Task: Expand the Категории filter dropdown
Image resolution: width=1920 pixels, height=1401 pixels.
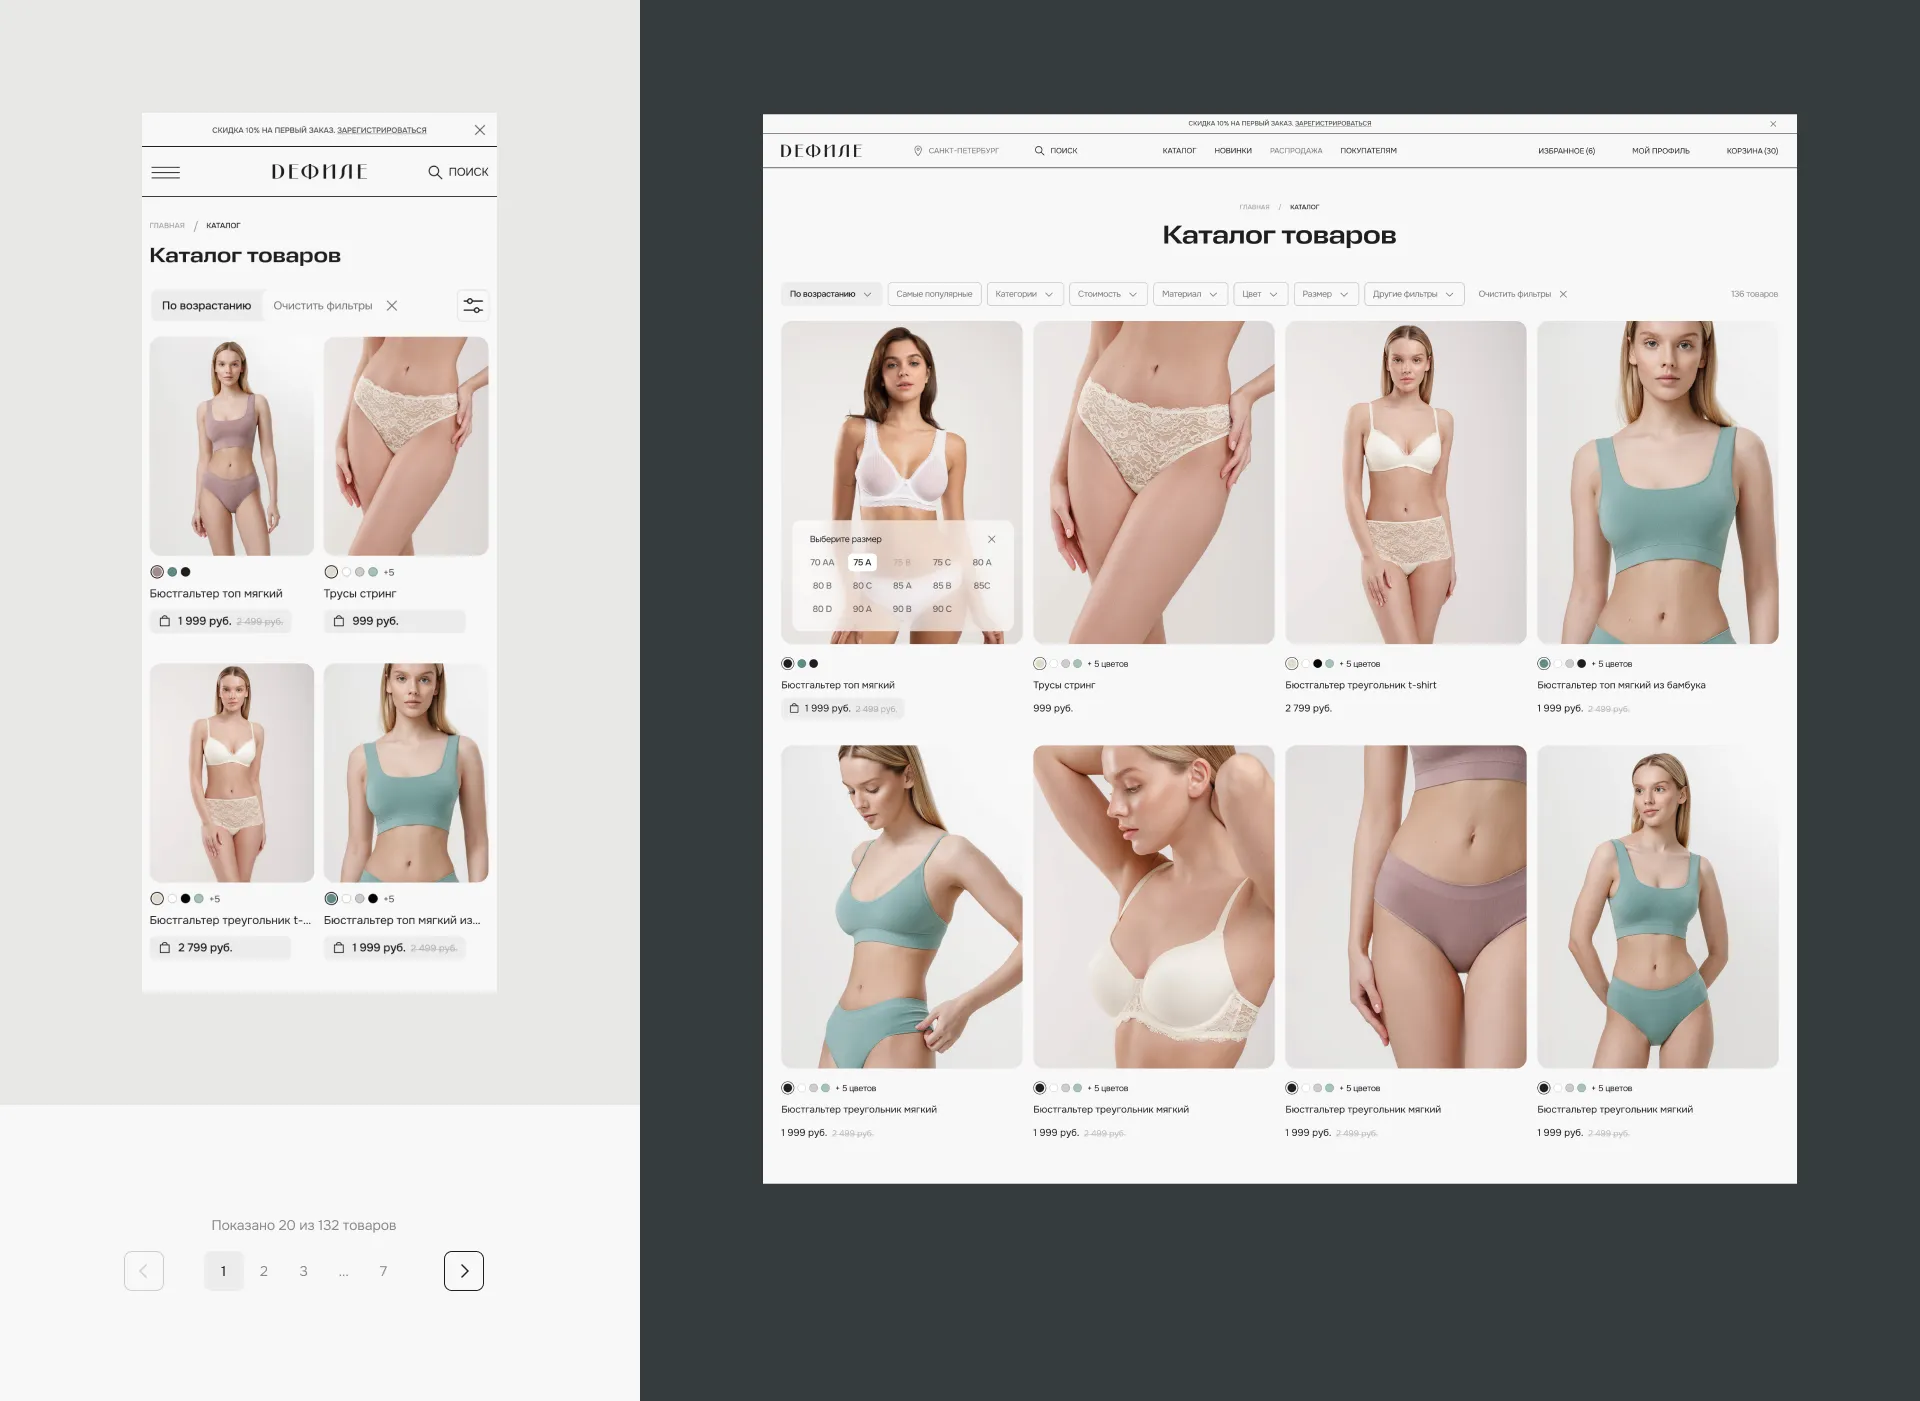Action: tap(1024, 294)
